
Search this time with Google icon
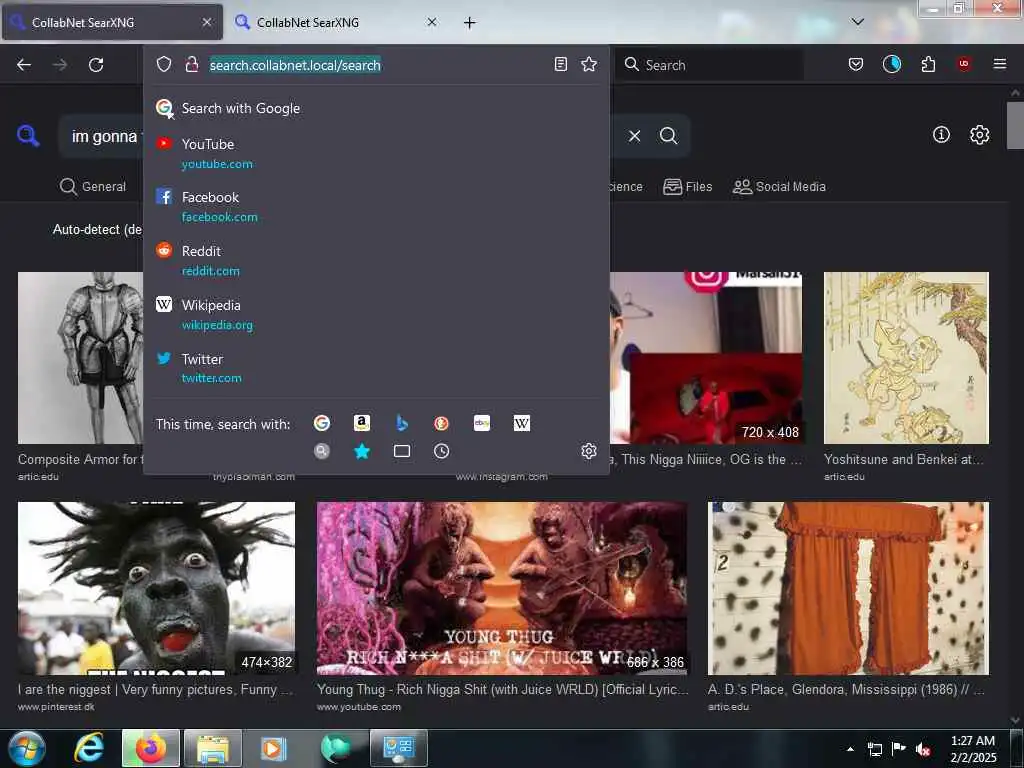pyautogui.click(x=322, y=423)
